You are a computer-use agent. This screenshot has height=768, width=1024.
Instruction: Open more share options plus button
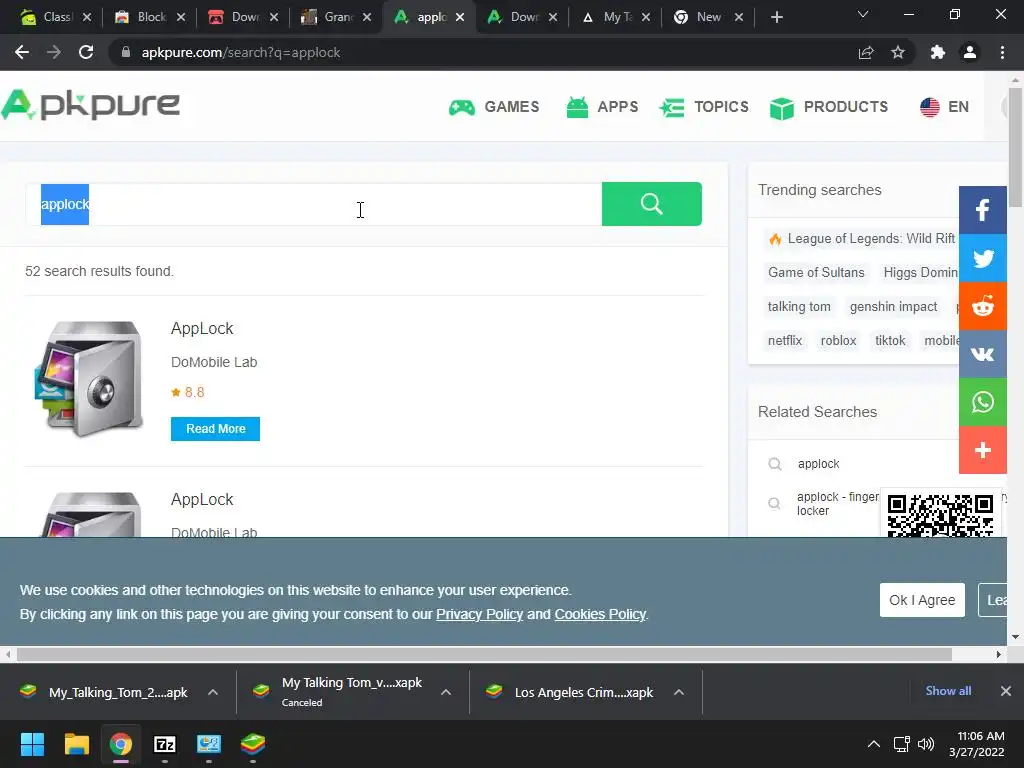(x=983, y=450)
